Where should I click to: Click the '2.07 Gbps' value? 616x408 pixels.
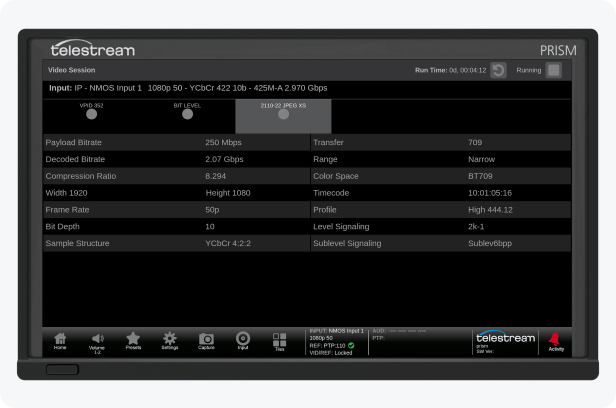click(224, 159)
